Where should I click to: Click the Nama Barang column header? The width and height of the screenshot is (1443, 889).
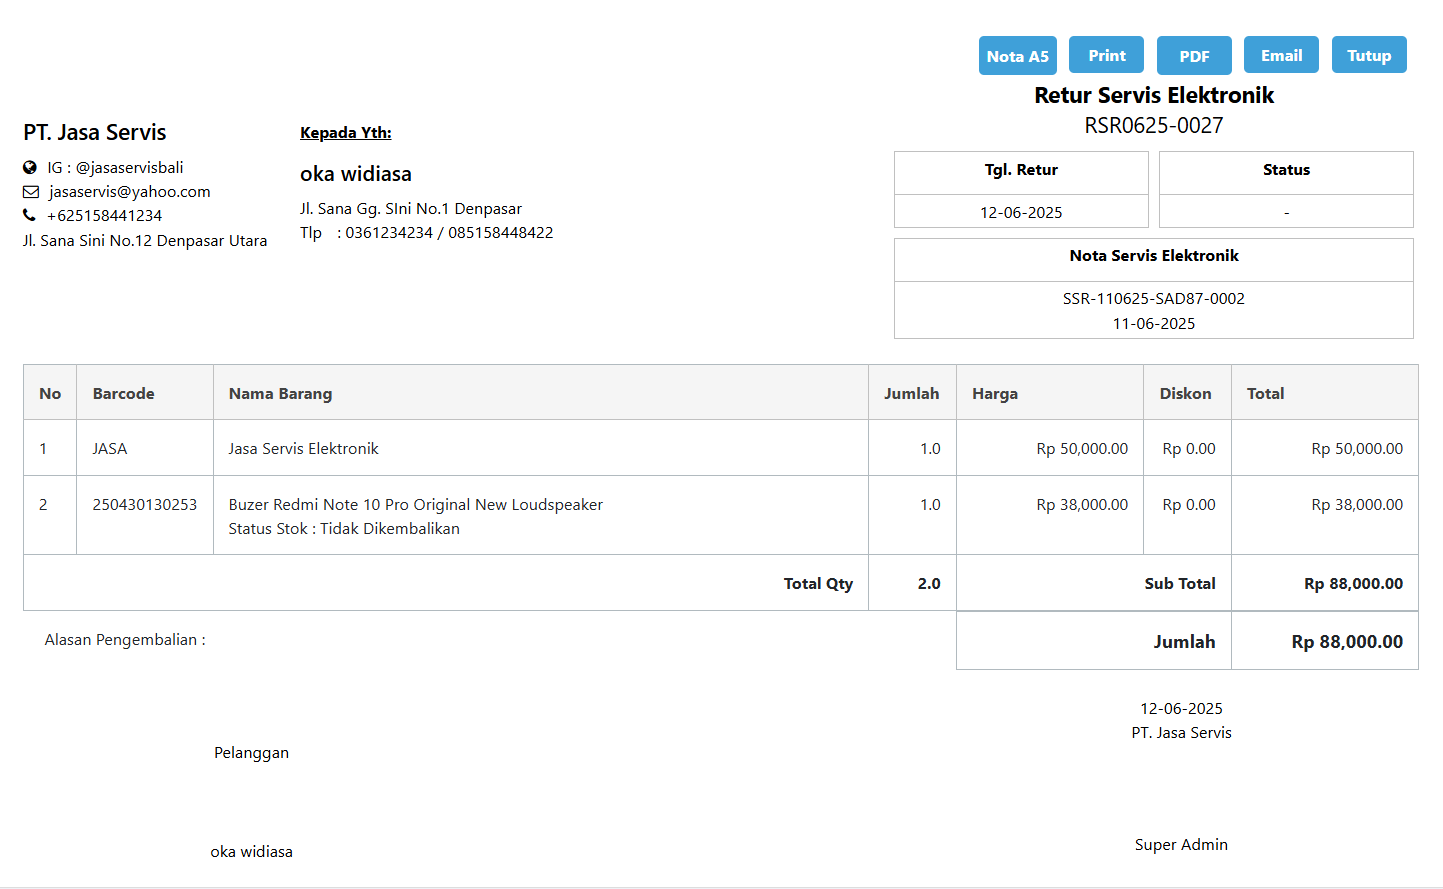tap(280, 394)
